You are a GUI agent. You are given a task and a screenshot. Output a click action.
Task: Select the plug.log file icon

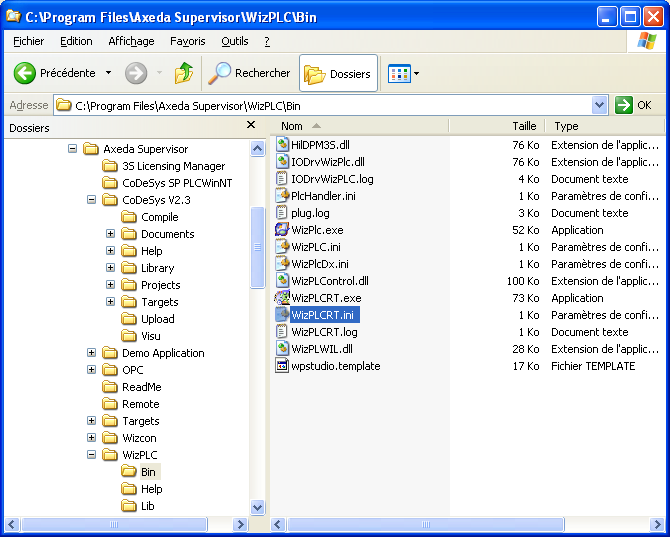point(282,212)
